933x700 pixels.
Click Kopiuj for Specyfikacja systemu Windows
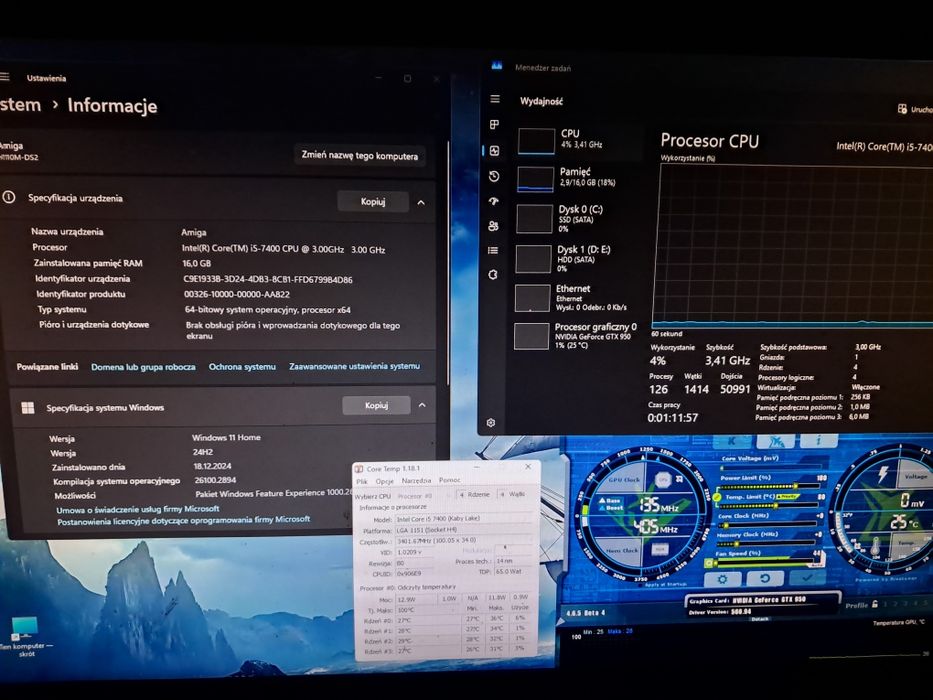[x=376, y=405]
